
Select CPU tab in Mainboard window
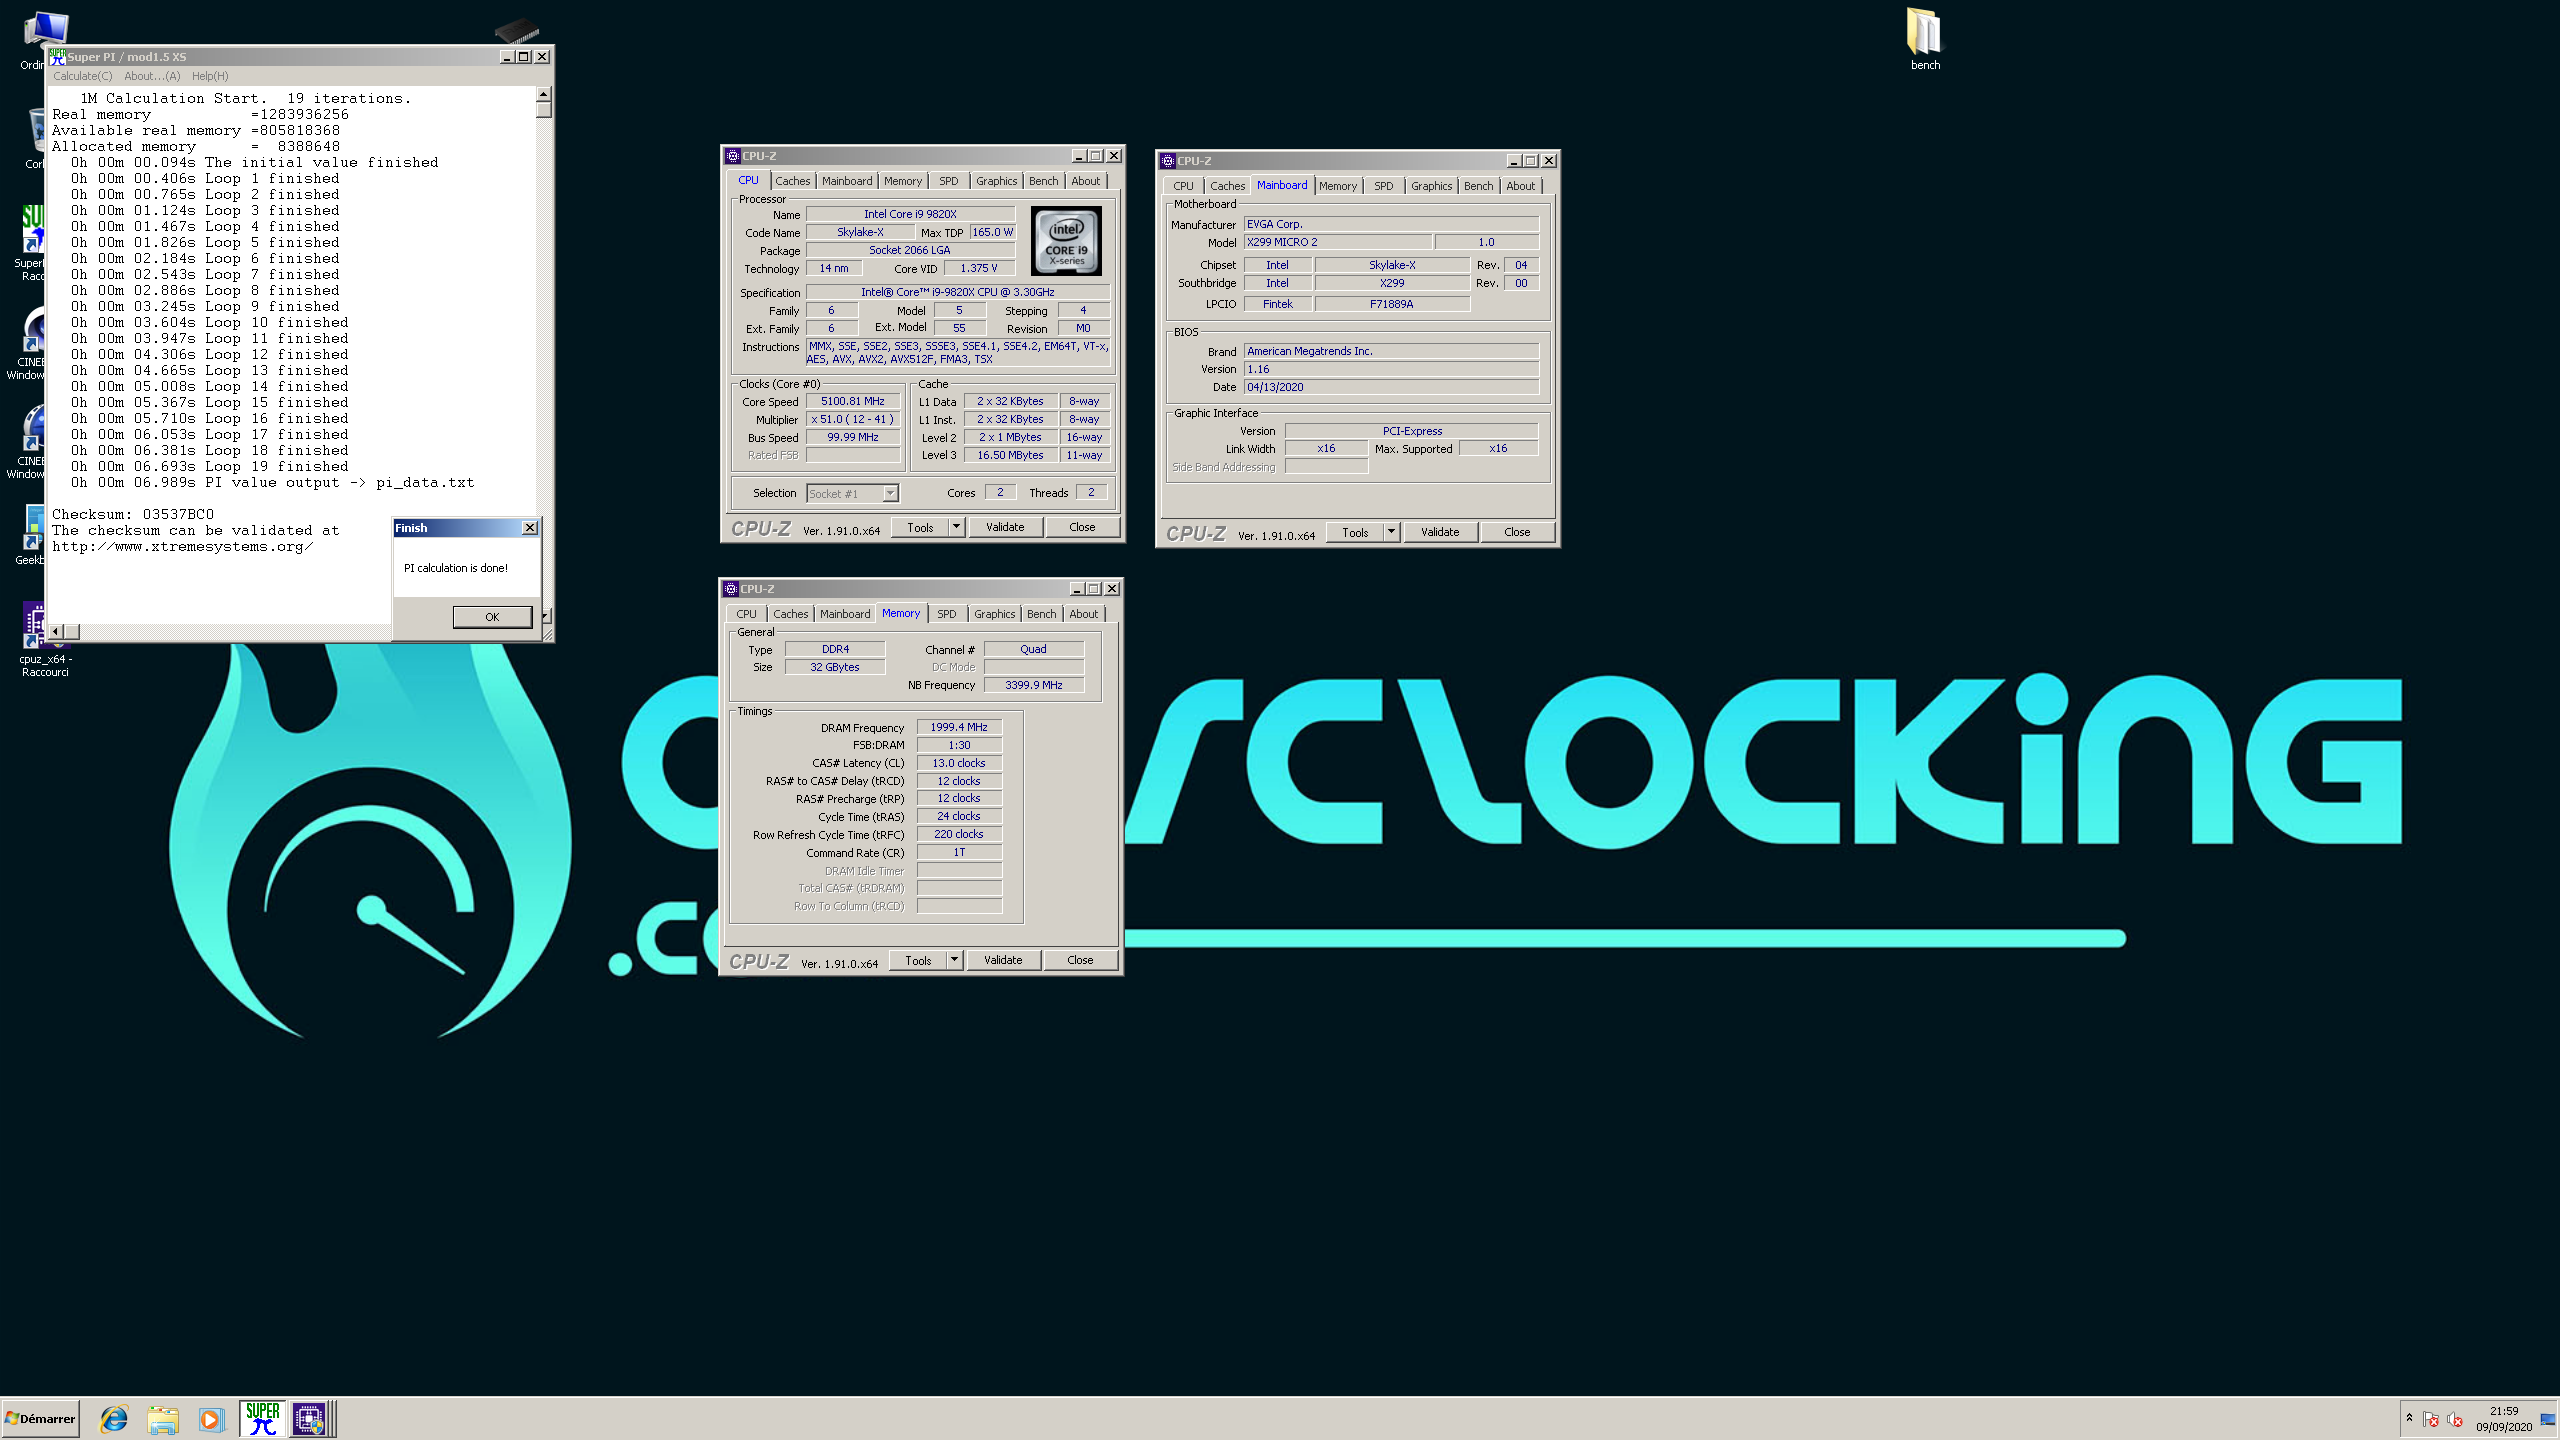(x=1183, y=186)
